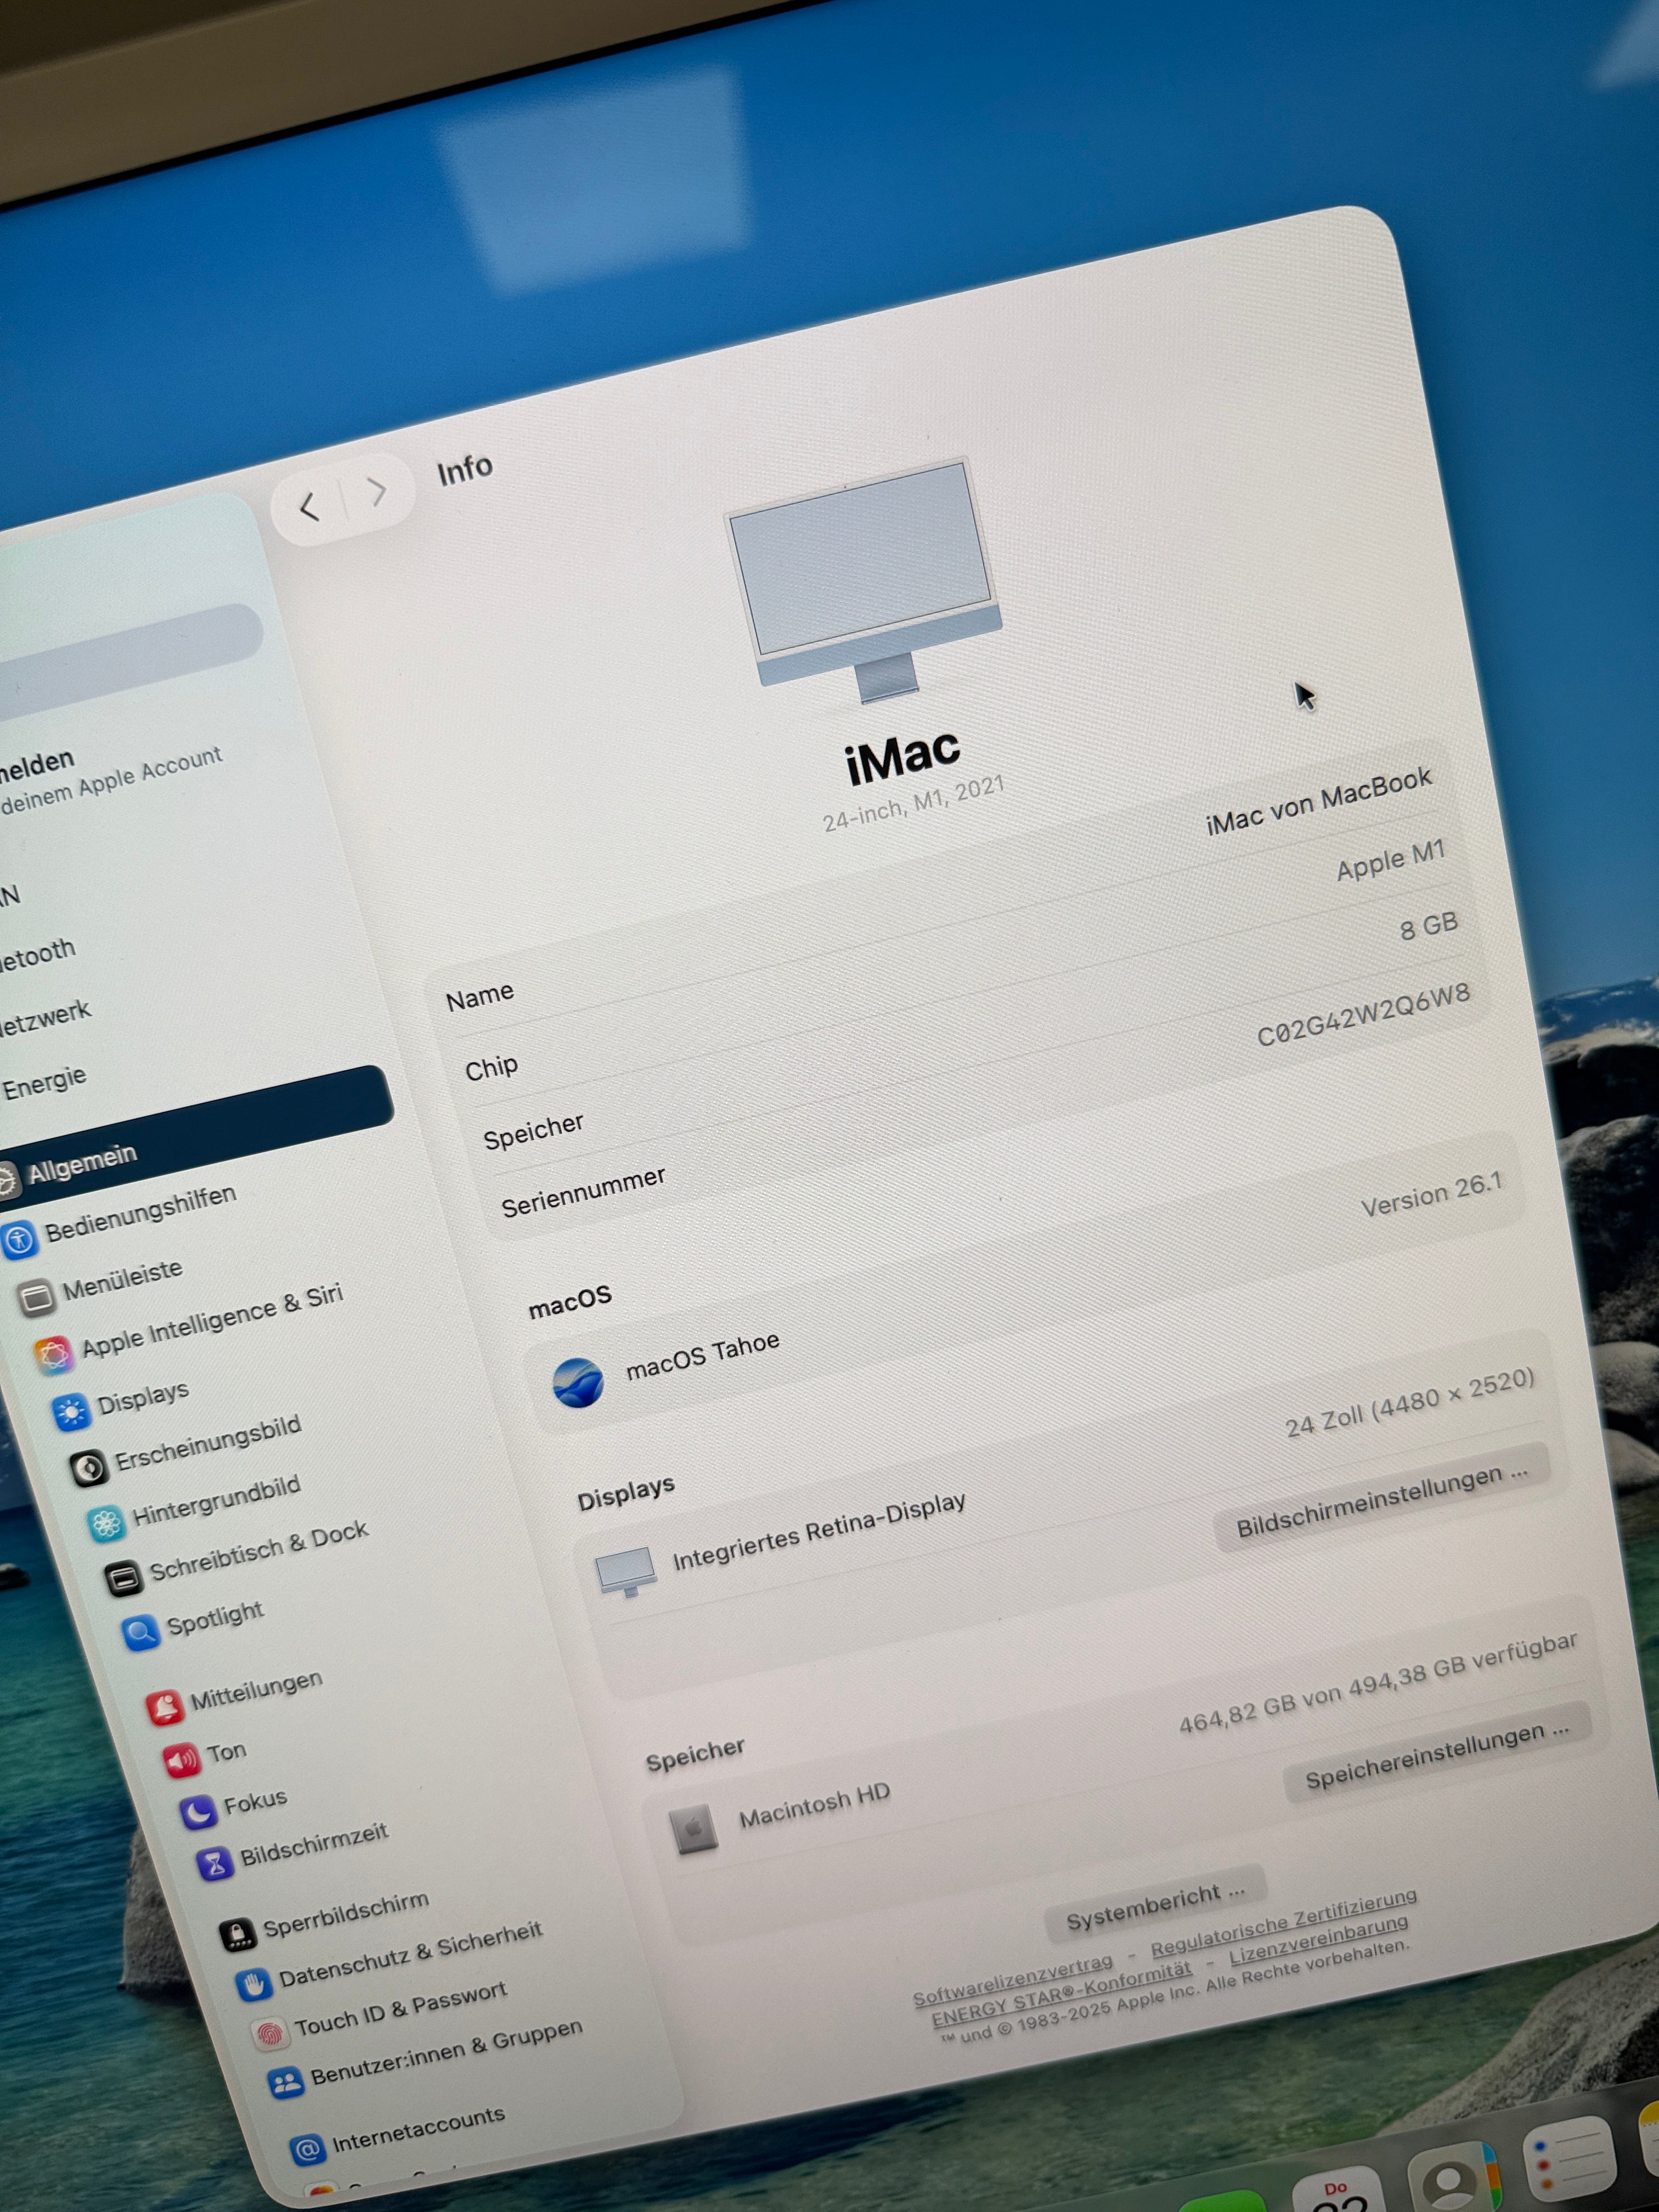This screenshot has width=1659, height=2212.
Task: Click 464,82 GB von 494,38 GB verfügbar
Action: pos(1378,1683)
